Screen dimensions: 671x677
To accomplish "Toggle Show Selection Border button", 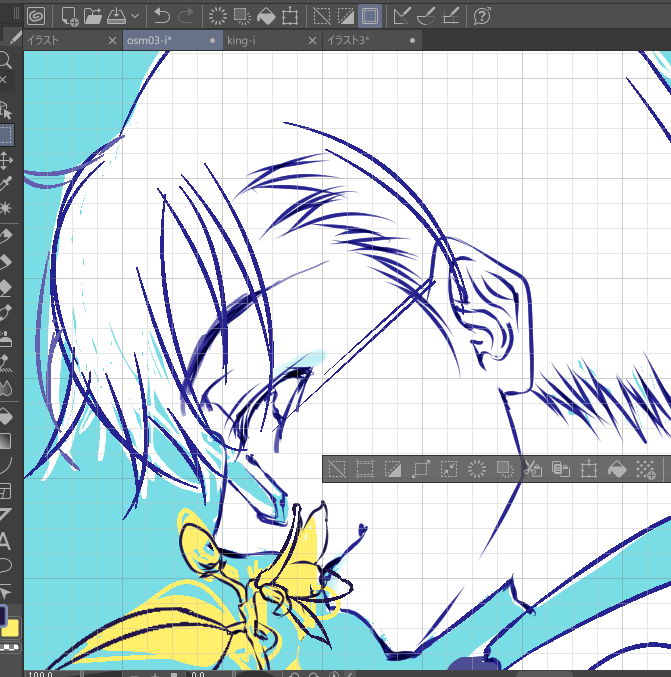I will click(x=370, y=16).
